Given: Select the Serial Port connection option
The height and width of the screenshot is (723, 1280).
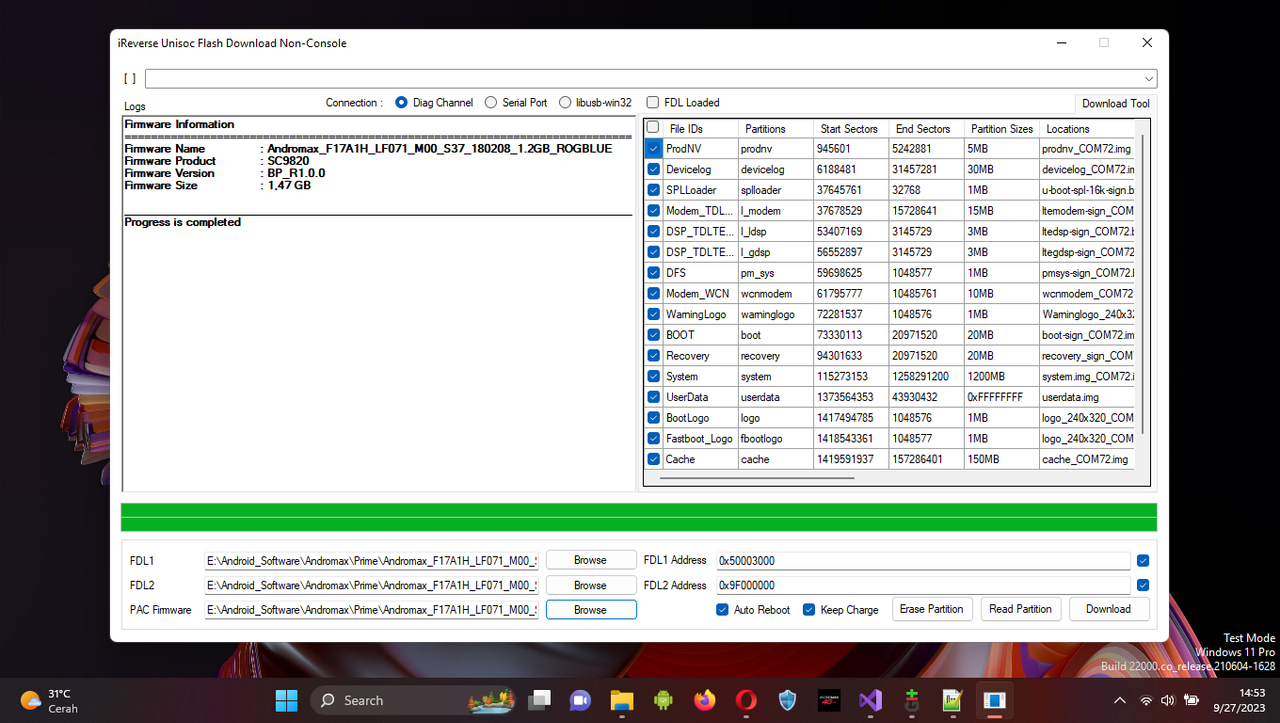Looking at the screenshot, I should tap(490, 102).
